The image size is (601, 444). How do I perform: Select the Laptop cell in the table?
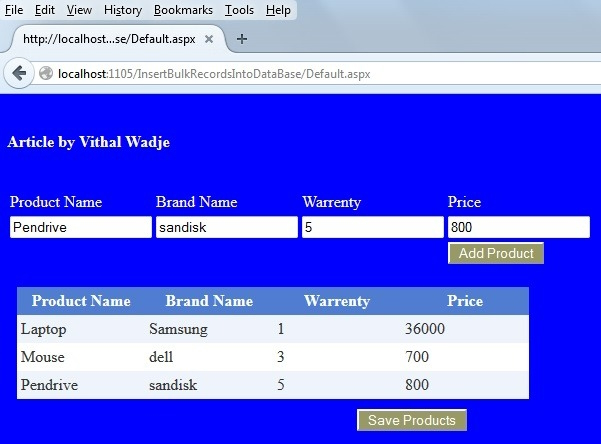click(x=43, y=329)
